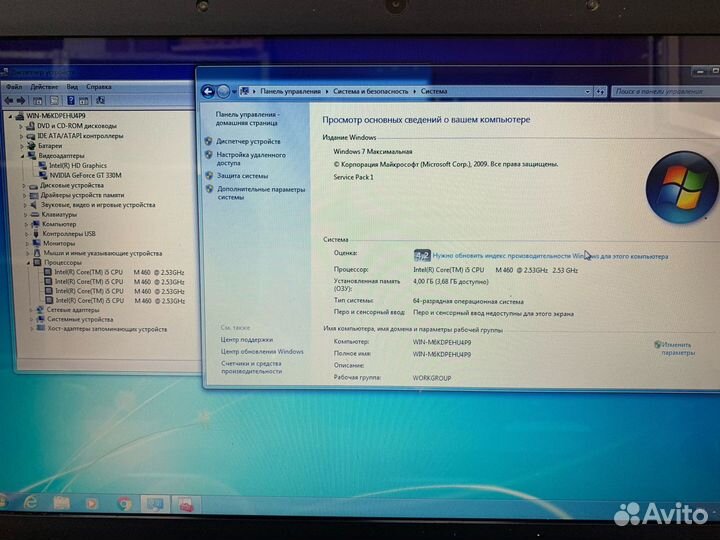Open Центр обновления Windows link
Viewport: 720px width, 540px height.
coord(262,352)
